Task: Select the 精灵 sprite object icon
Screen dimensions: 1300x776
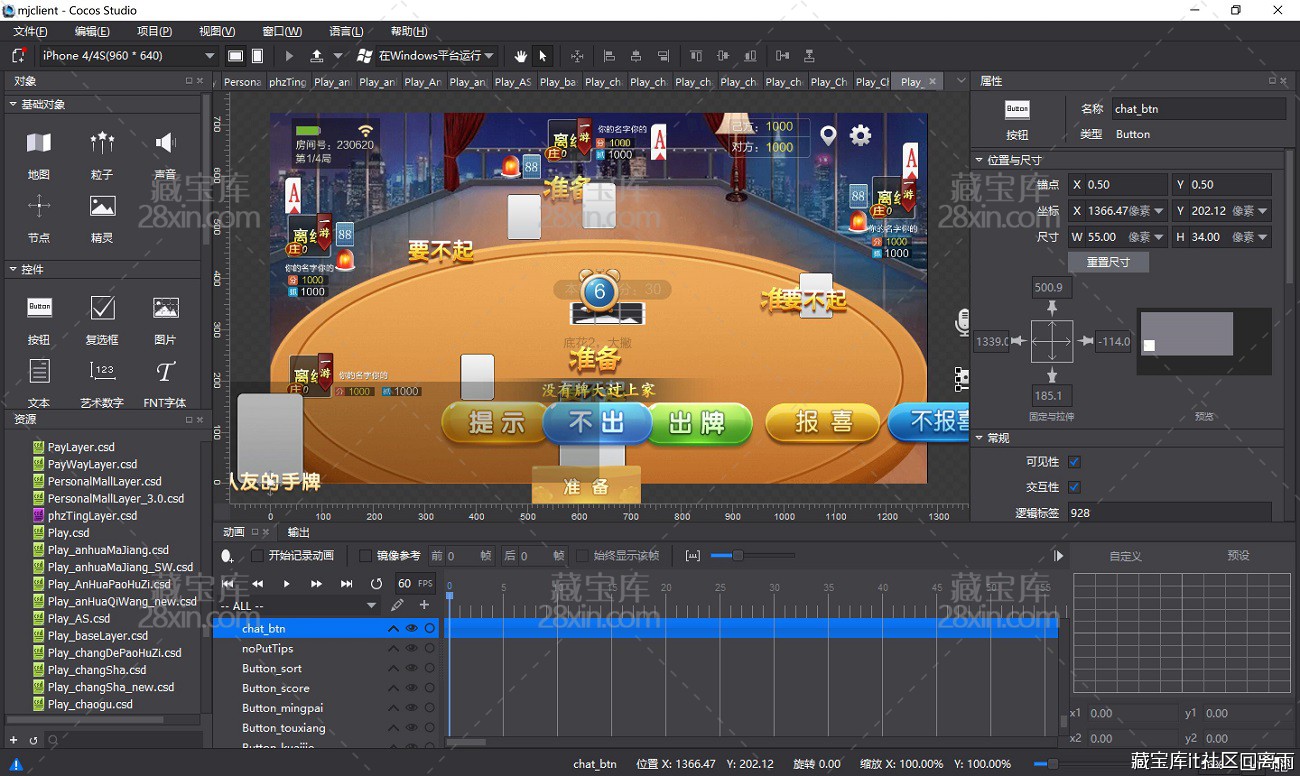Action: (x=102, y=206)
